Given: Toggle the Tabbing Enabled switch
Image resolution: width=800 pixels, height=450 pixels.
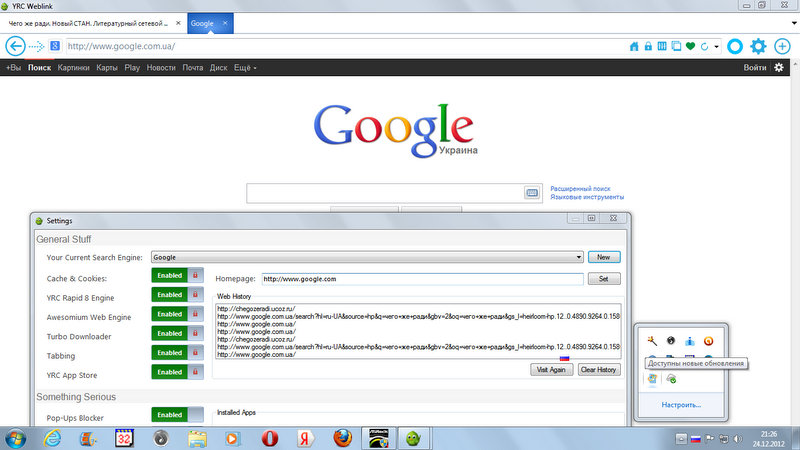Looking at the screenshot, I should (x=177, y=353).
